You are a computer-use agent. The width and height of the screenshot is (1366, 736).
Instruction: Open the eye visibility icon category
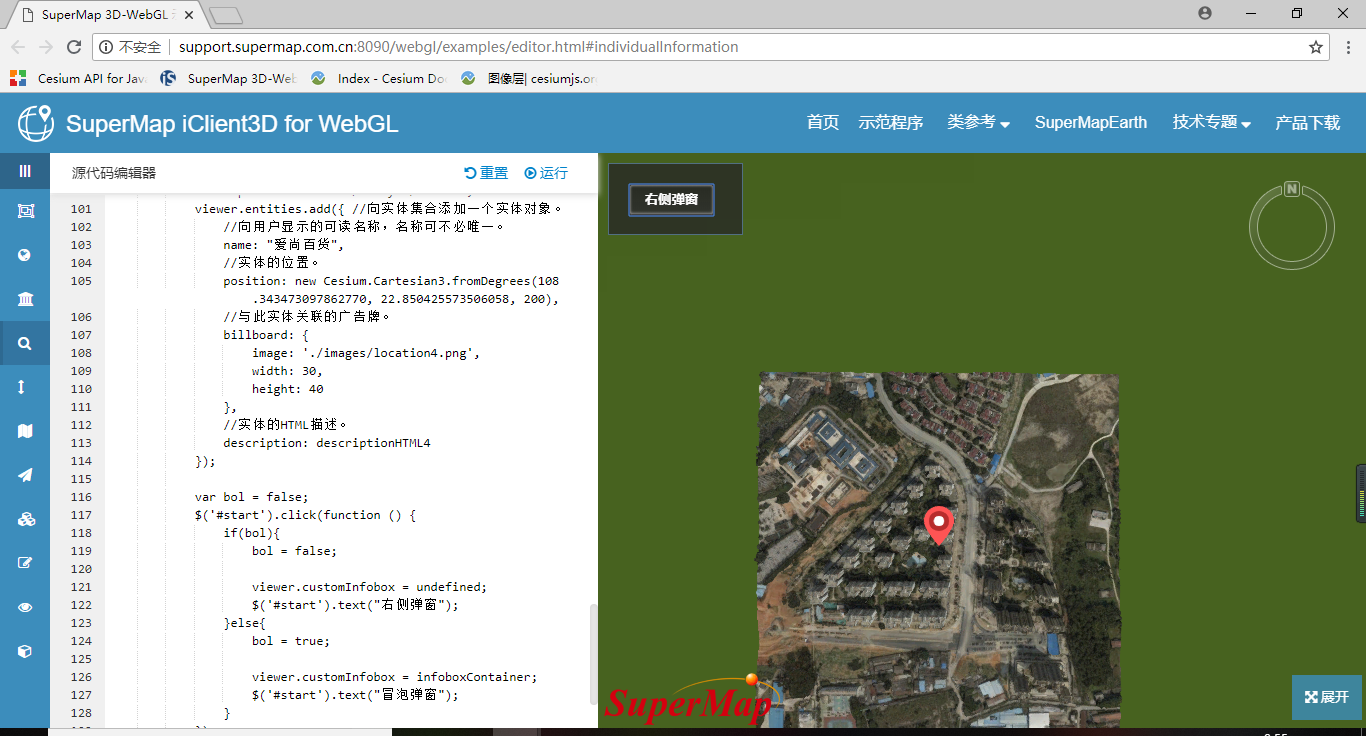click(25, 607)
